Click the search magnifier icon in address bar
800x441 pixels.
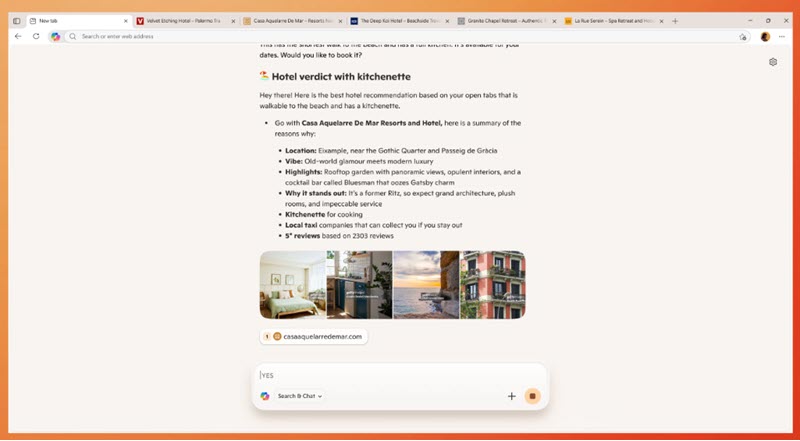[x=73, y=36]
